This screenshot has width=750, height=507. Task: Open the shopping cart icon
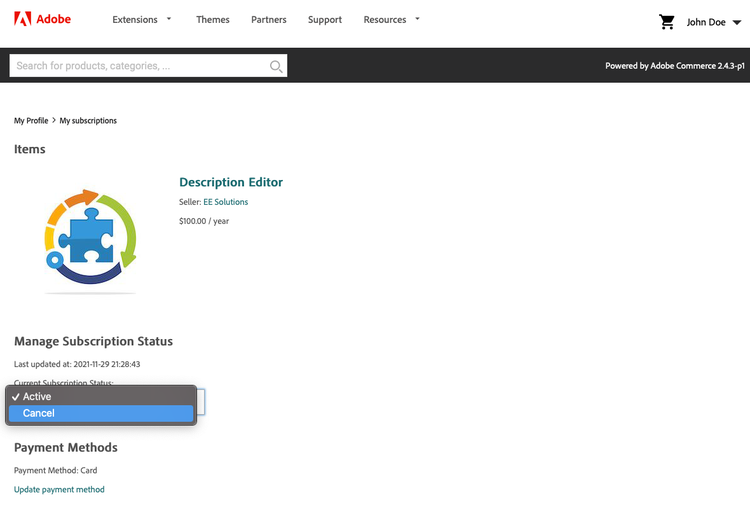point(667,21)
